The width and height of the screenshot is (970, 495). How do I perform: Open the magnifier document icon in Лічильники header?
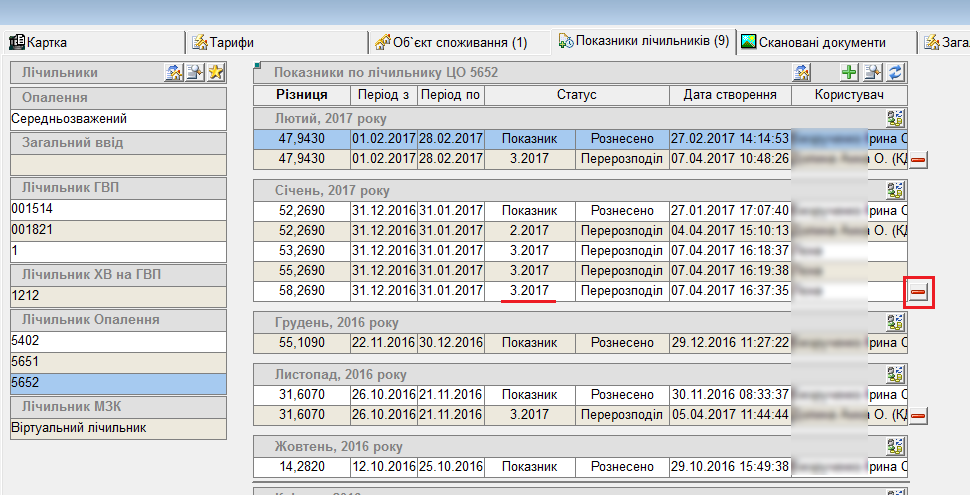pyautogui.click(x=195, y=72)
